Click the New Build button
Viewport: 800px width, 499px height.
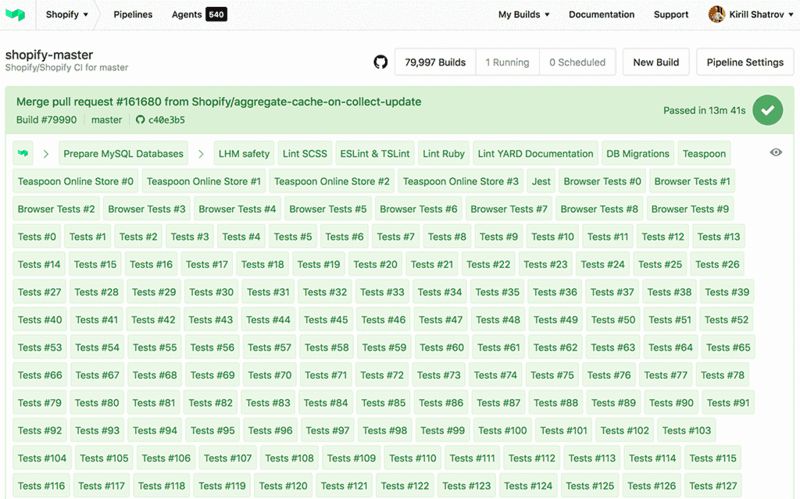656,62
